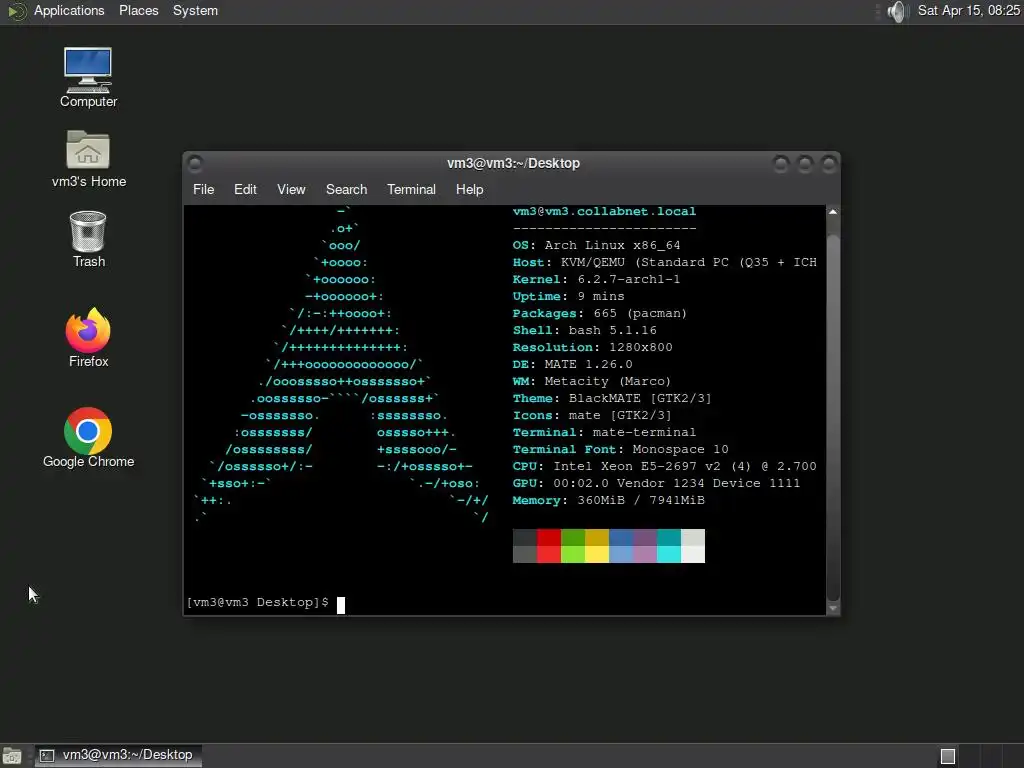Viewport: 1024px width, 768px height.
Task: Maximize the terminal window
Action: tap(805, 163)
